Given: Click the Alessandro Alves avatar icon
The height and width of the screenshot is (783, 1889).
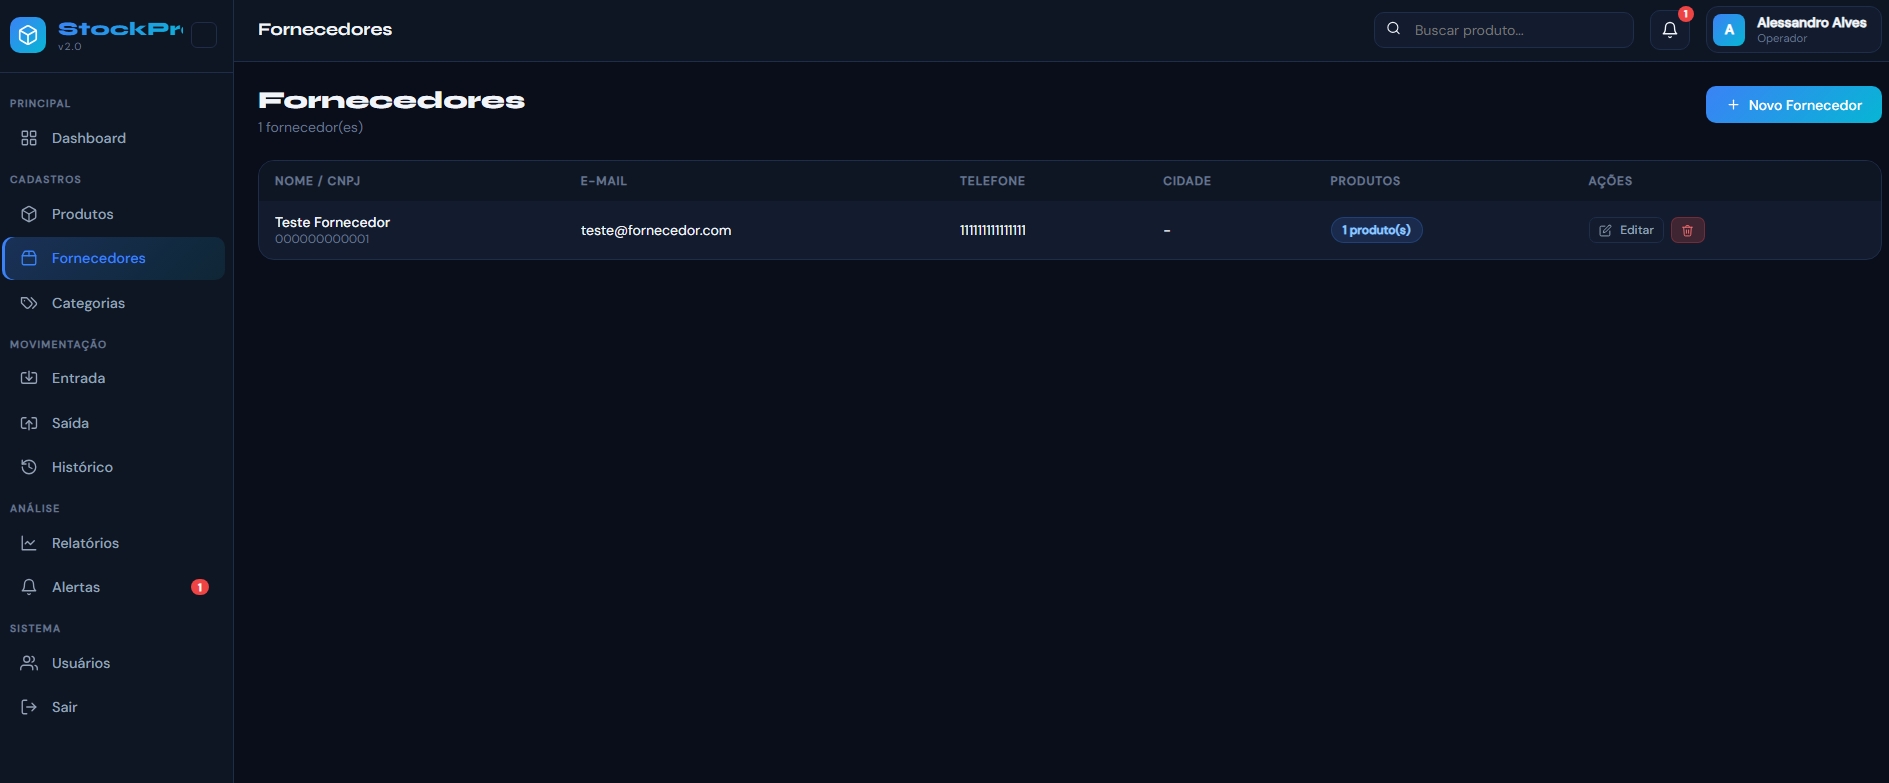Looking at the screenshot, I should pyautogui.click(x=1728, y=30).
